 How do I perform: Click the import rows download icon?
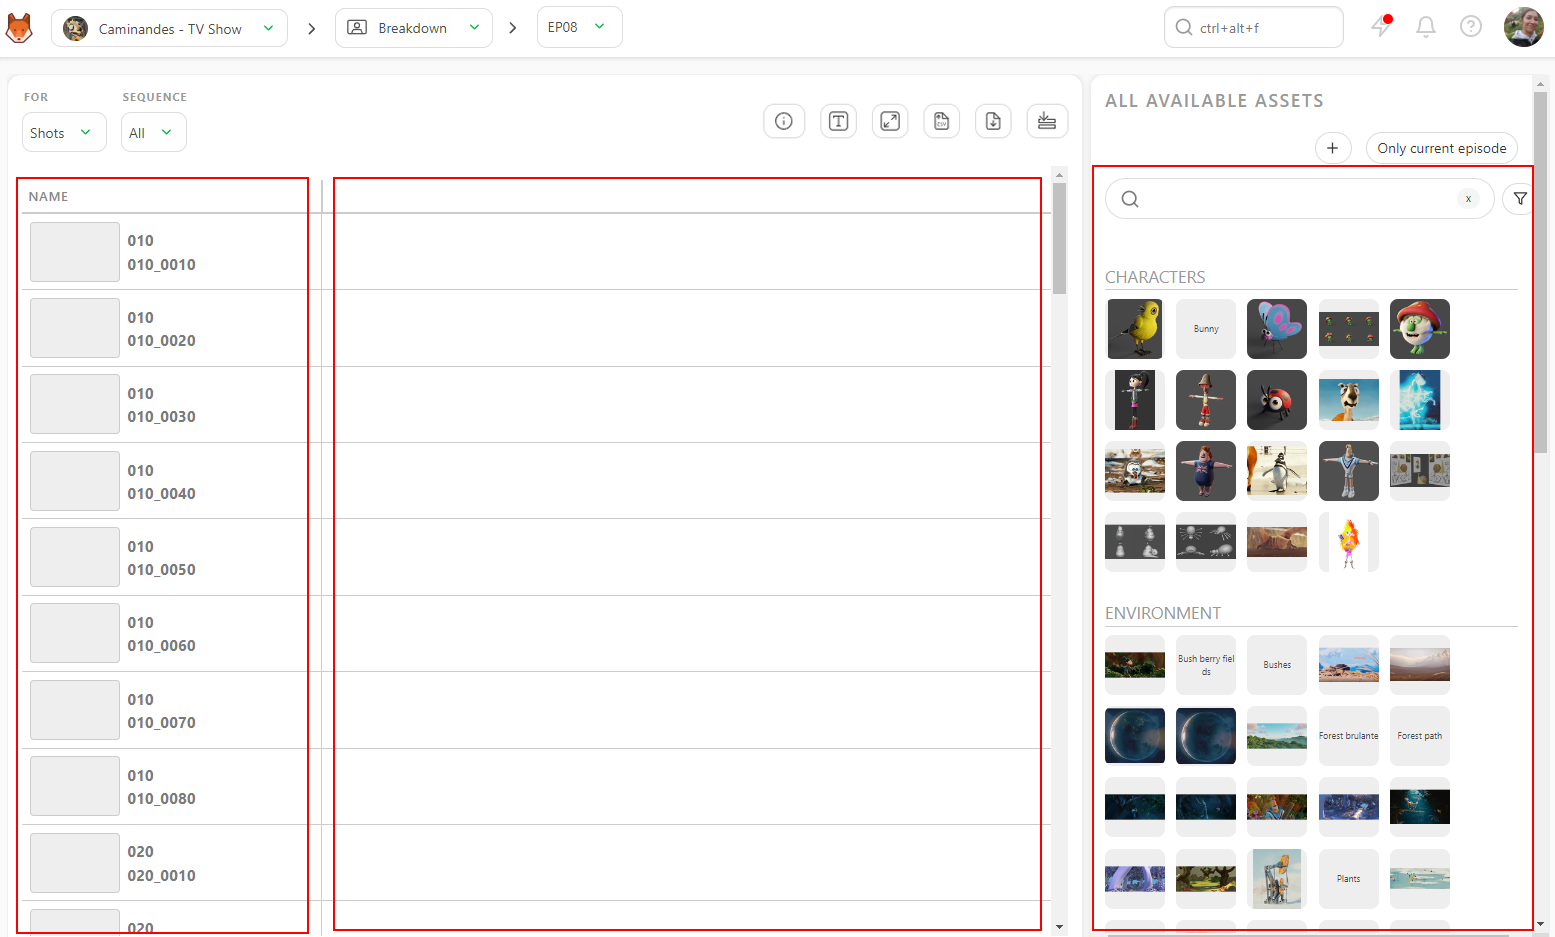[x=1047, y=121]
